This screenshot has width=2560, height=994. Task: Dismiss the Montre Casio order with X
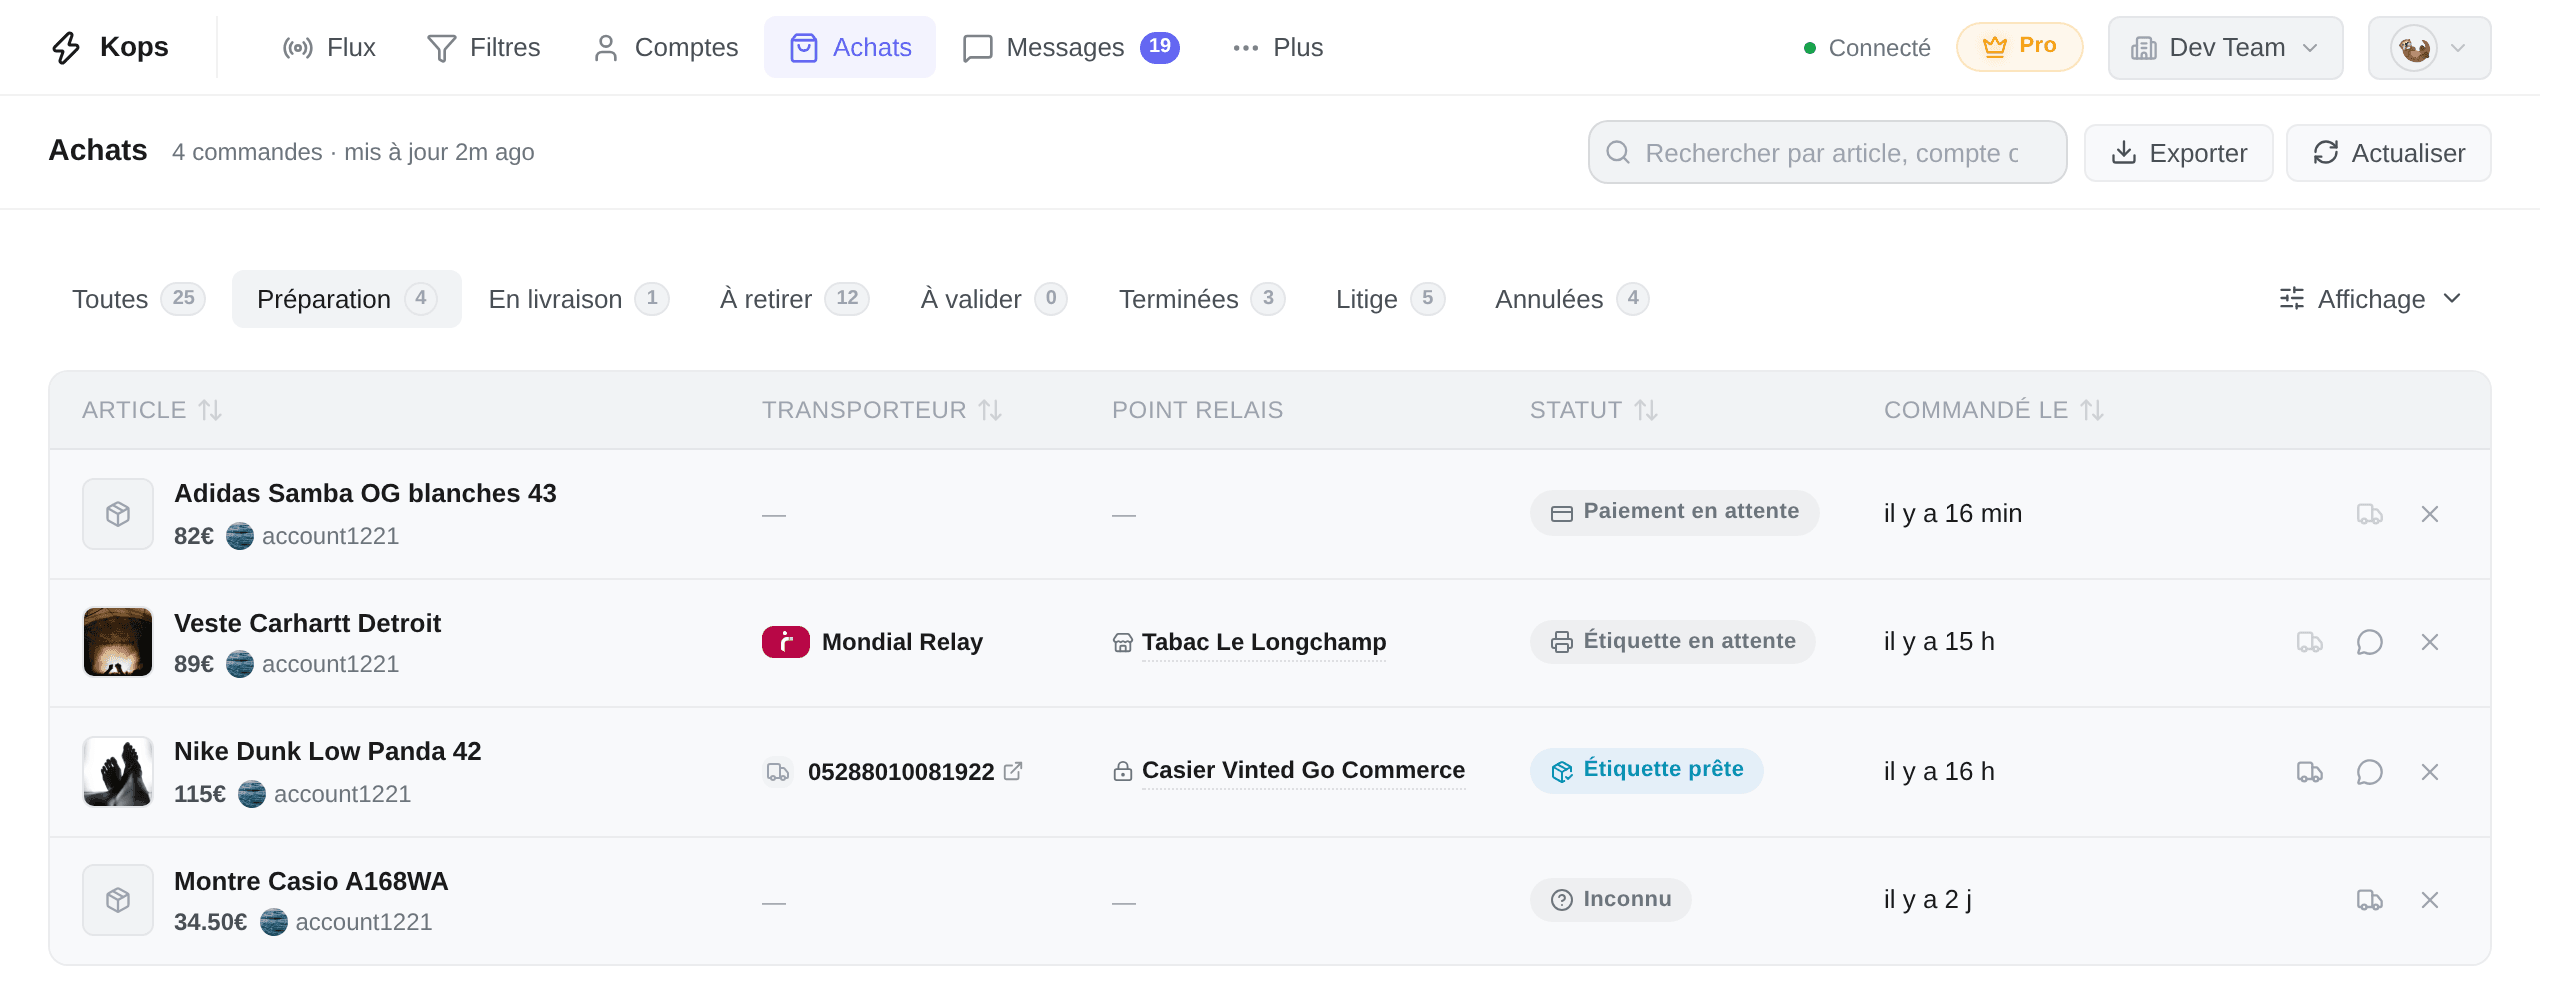[2430, 900]
